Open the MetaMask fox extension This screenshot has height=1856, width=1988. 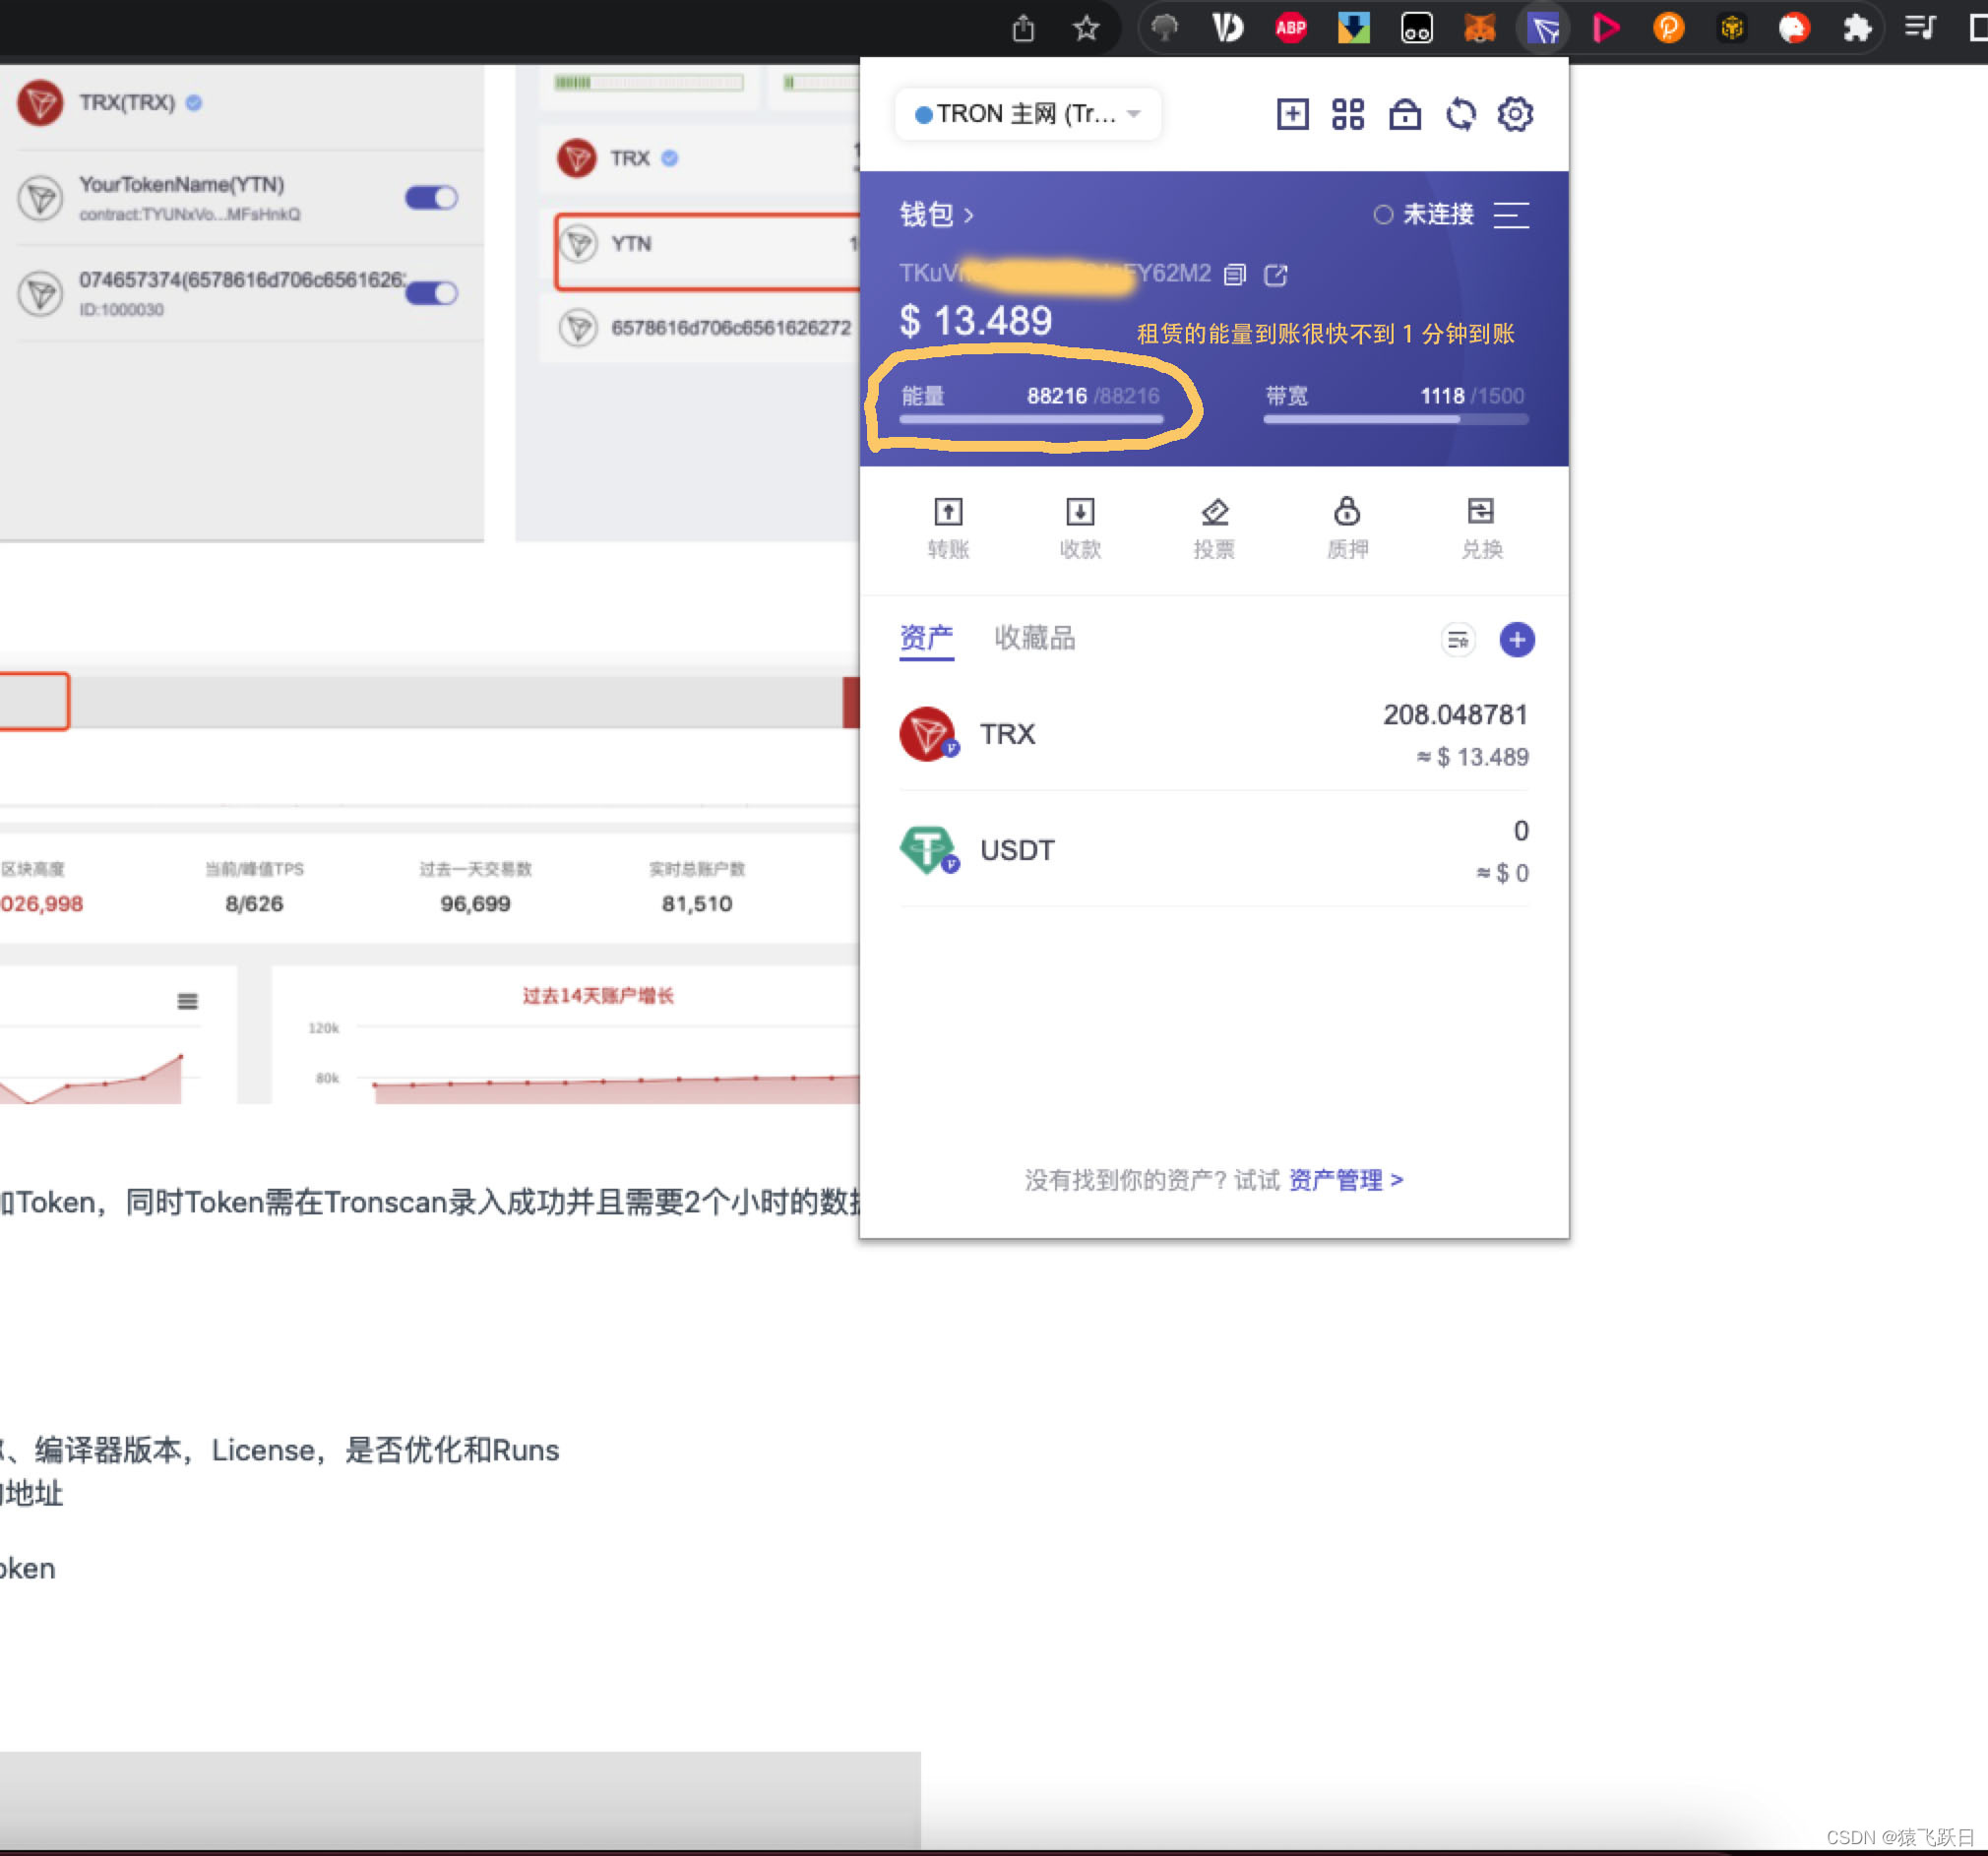tap(1479, 28)
